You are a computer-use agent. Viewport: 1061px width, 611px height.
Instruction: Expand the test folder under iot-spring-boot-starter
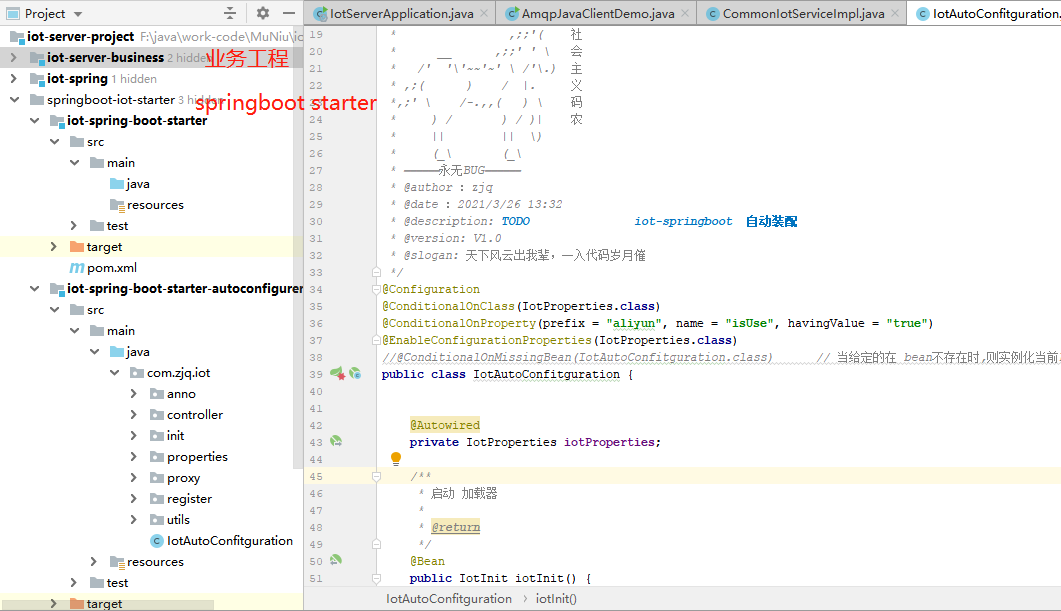[74, 225]
